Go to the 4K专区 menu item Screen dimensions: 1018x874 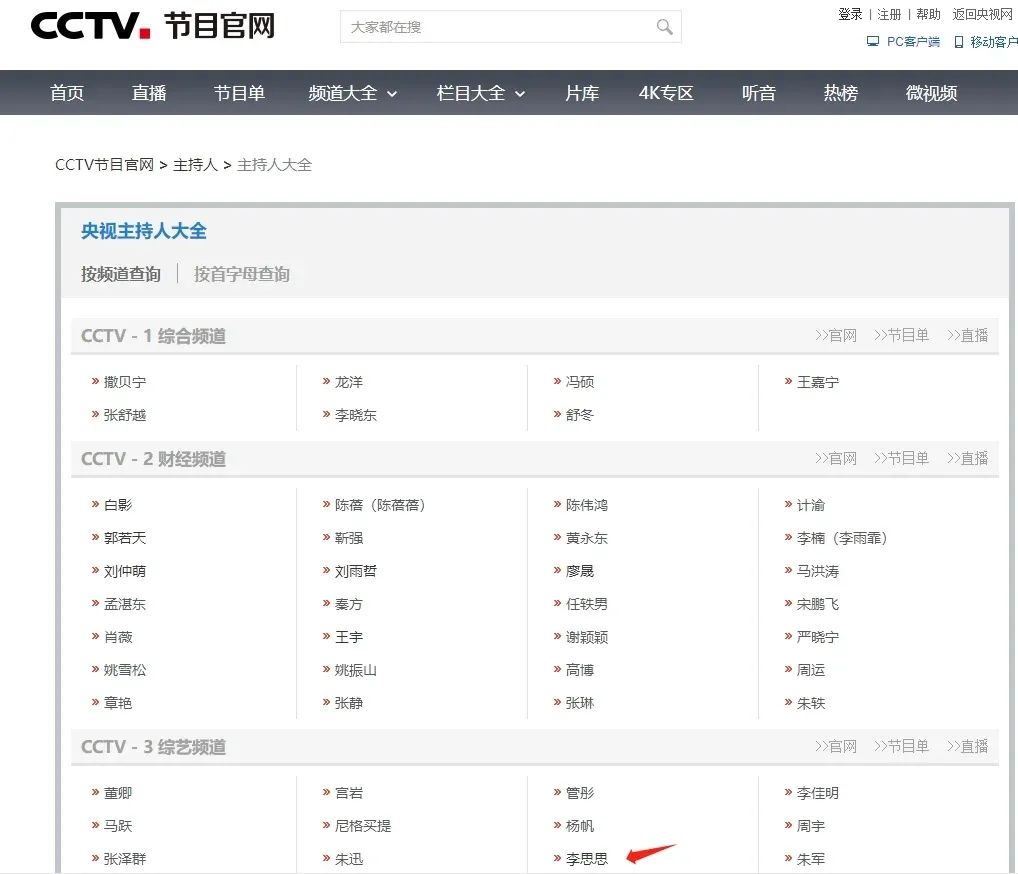pos(666,93)
